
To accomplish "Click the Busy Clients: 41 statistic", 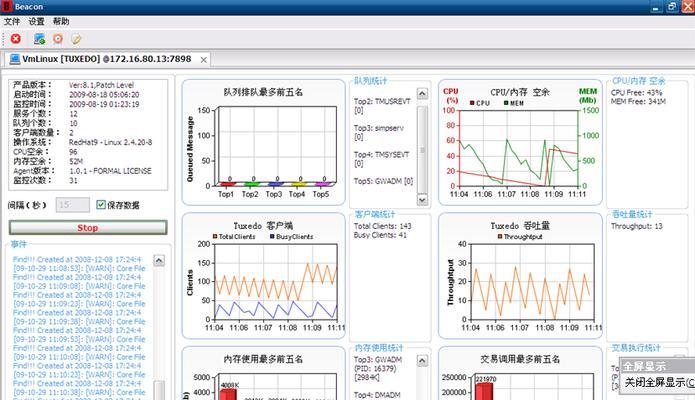I will 380,235.
